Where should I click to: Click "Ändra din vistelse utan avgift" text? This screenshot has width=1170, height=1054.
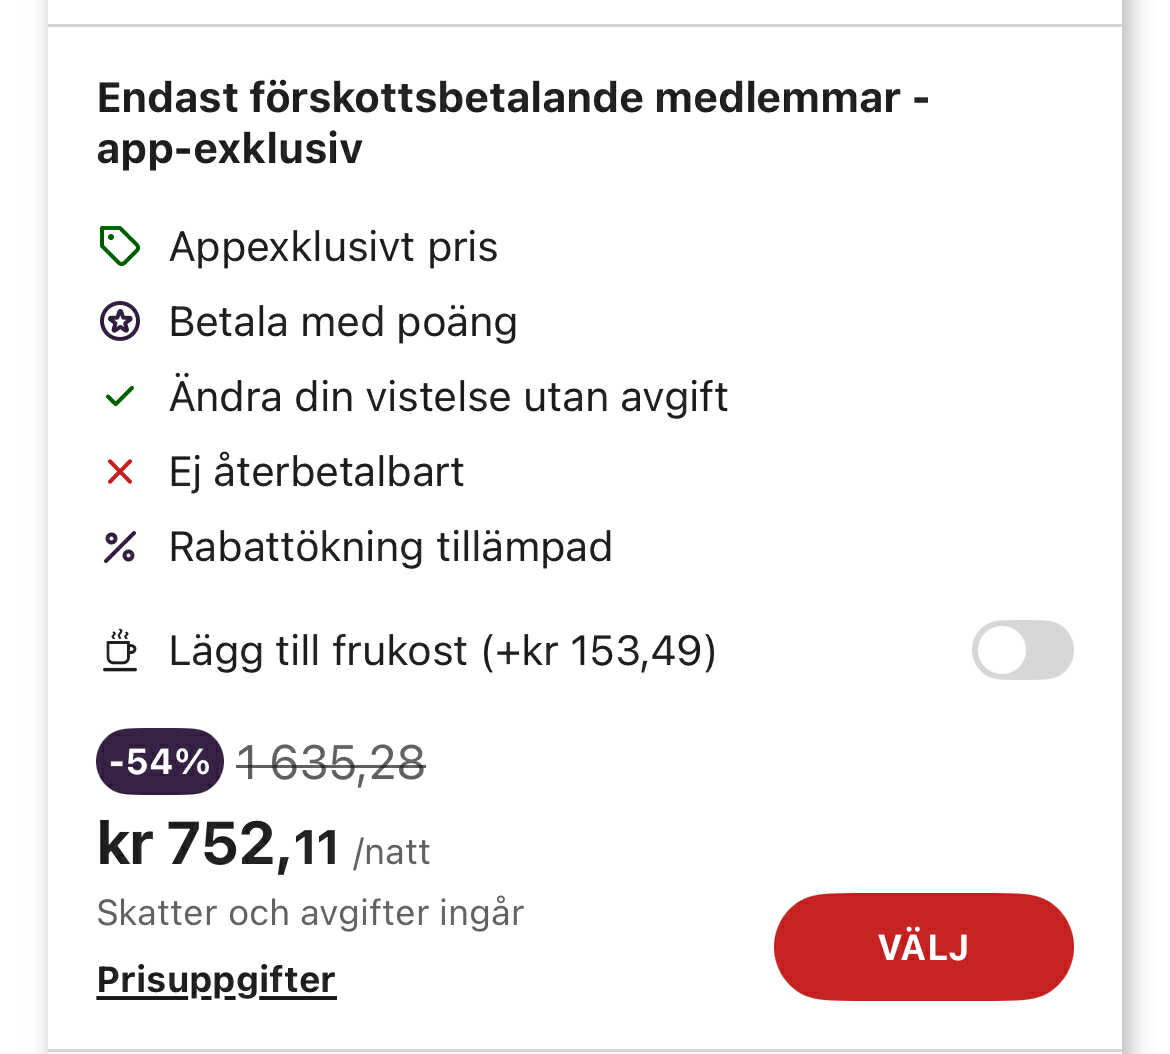pos(448,397)
